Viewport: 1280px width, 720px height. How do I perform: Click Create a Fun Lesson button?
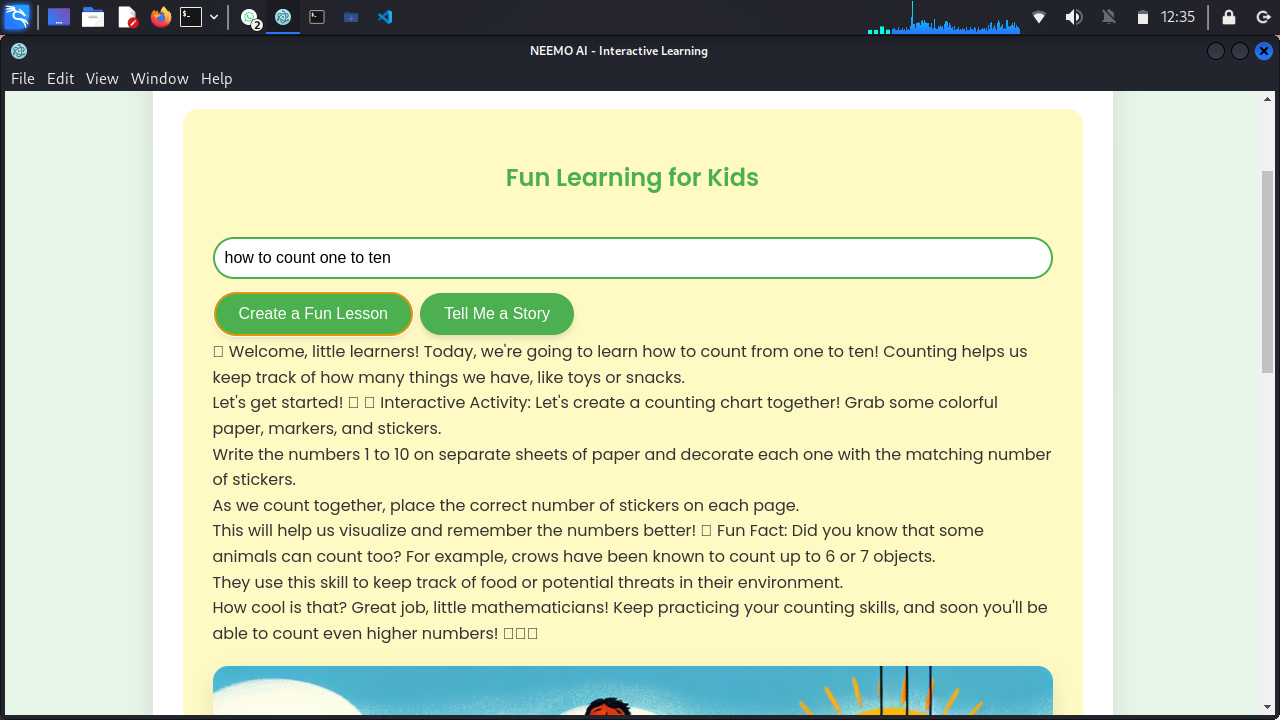313,314
